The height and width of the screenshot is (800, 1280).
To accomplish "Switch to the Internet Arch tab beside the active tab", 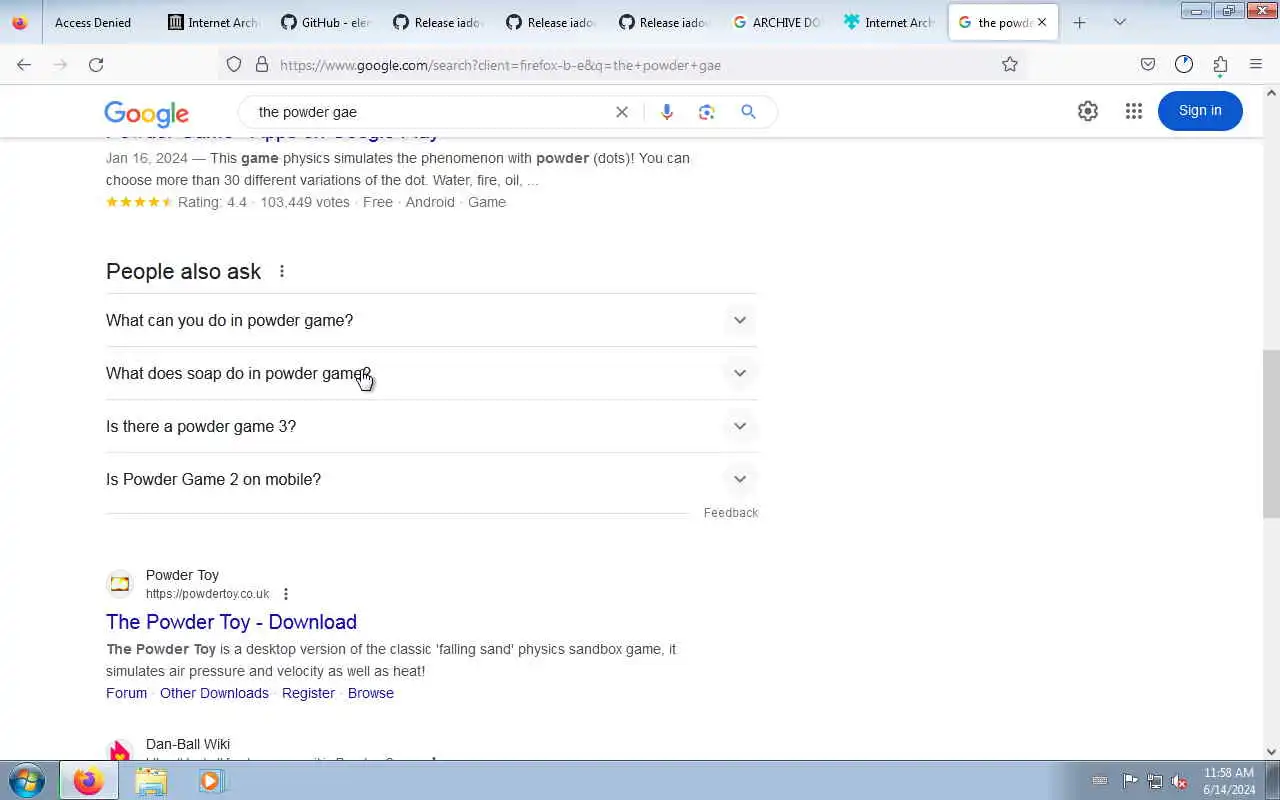I will coord(890,22).
